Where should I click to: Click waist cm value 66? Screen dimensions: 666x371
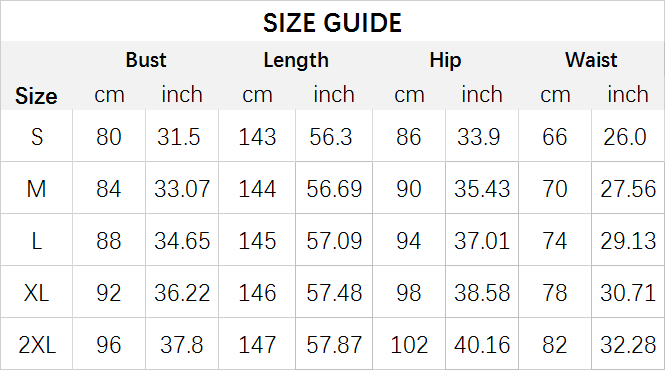[554, 137]
